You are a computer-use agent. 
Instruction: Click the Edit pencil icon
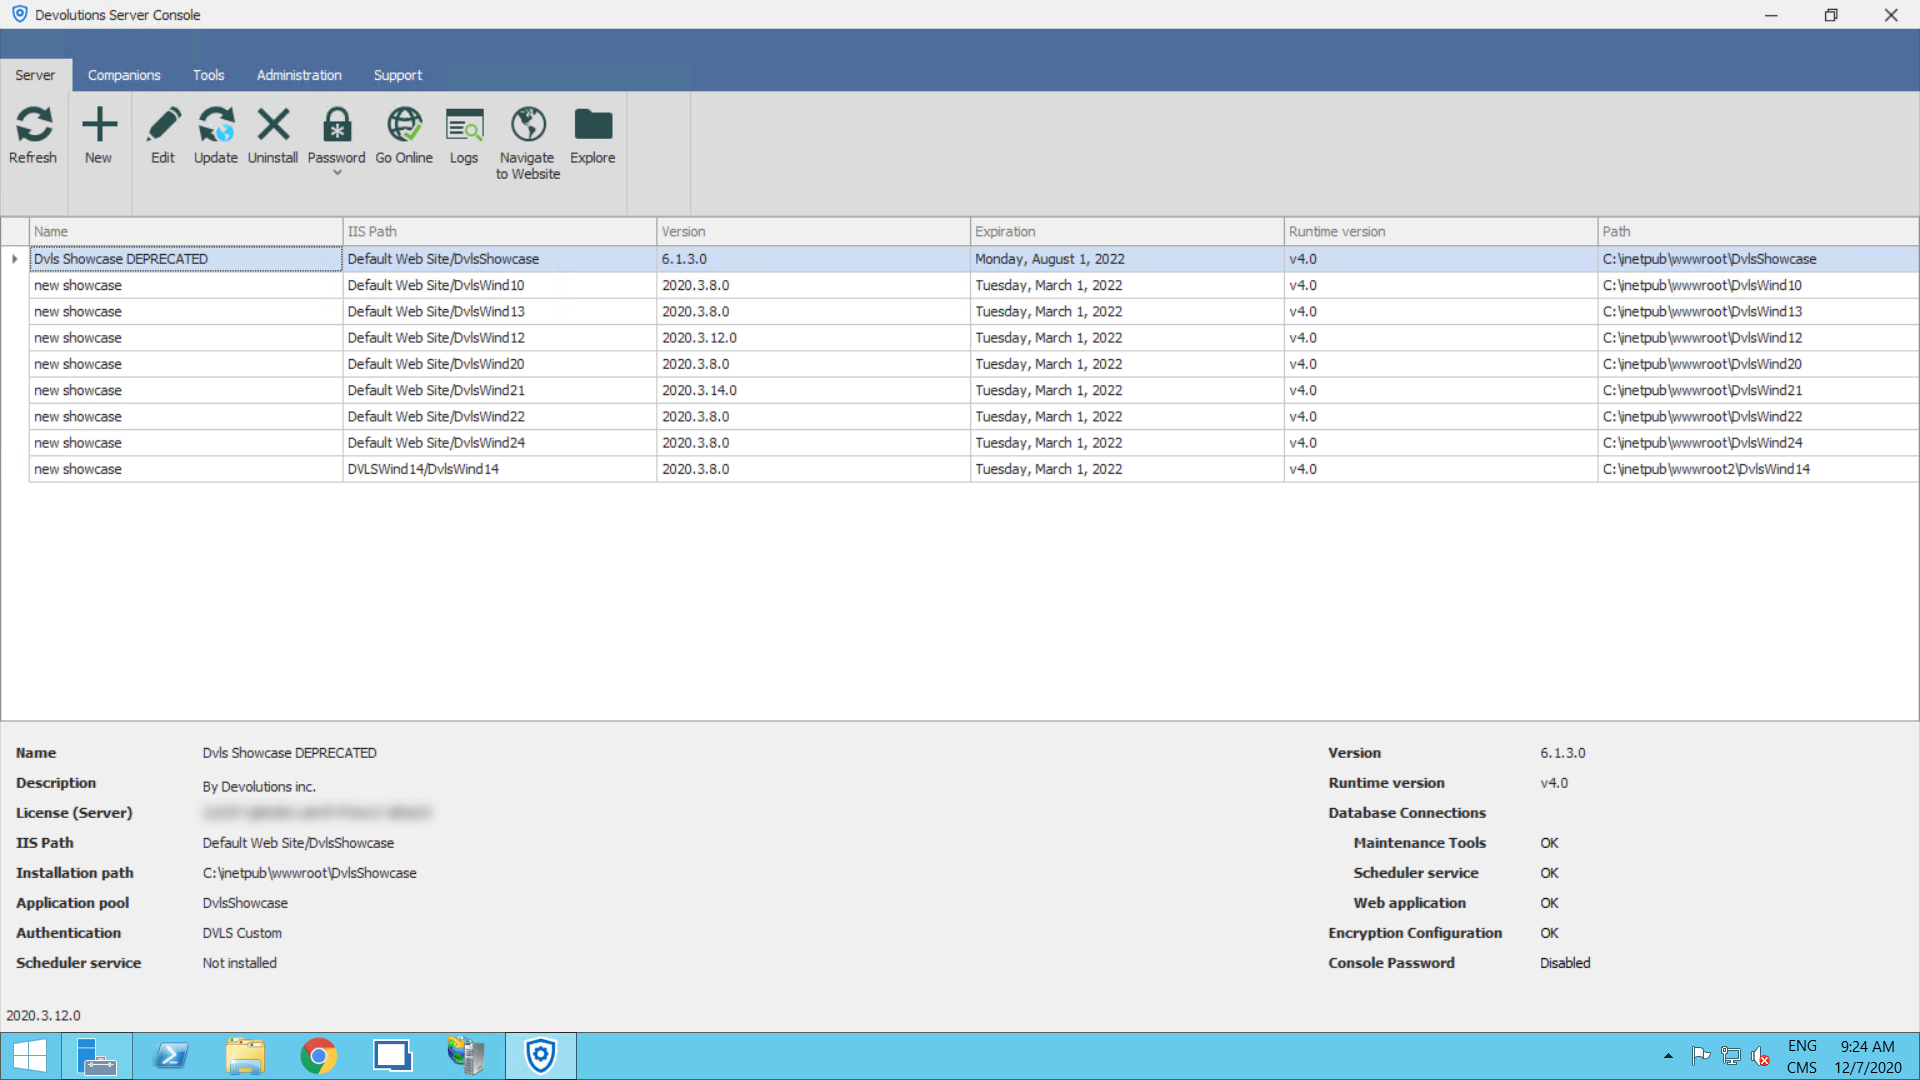click(163, 126)
